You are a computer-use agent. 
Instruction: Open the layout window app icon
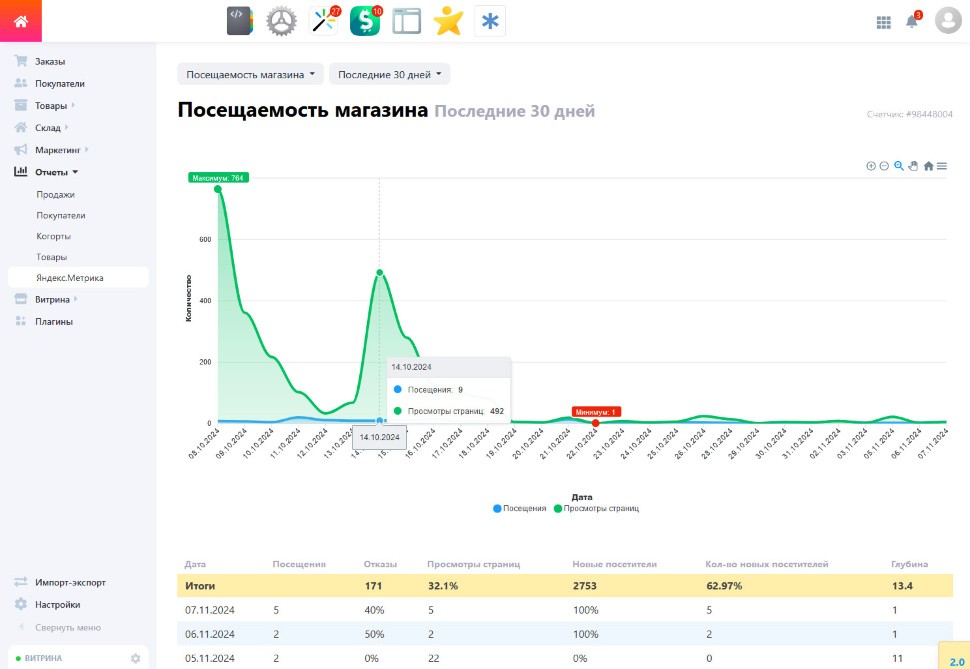click(406, 21)
